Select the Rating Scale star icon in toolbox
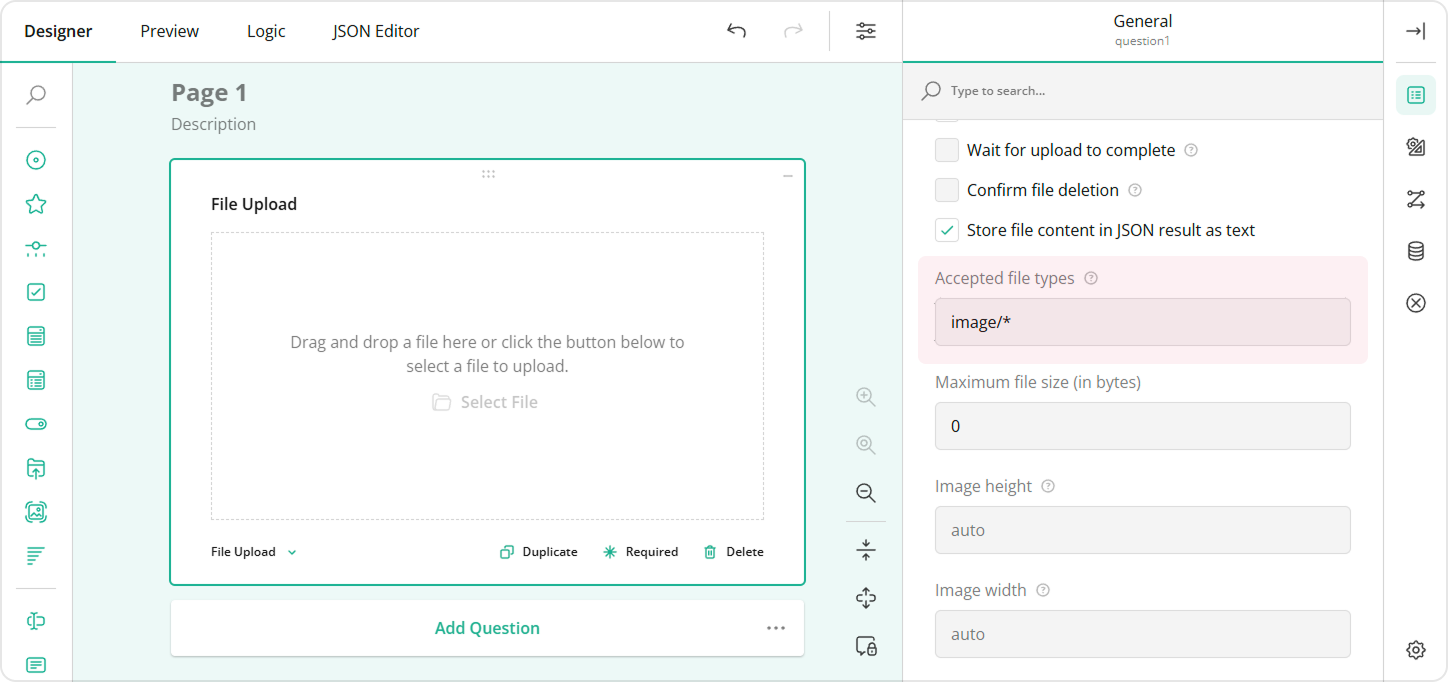 click(x=35, y=203)
